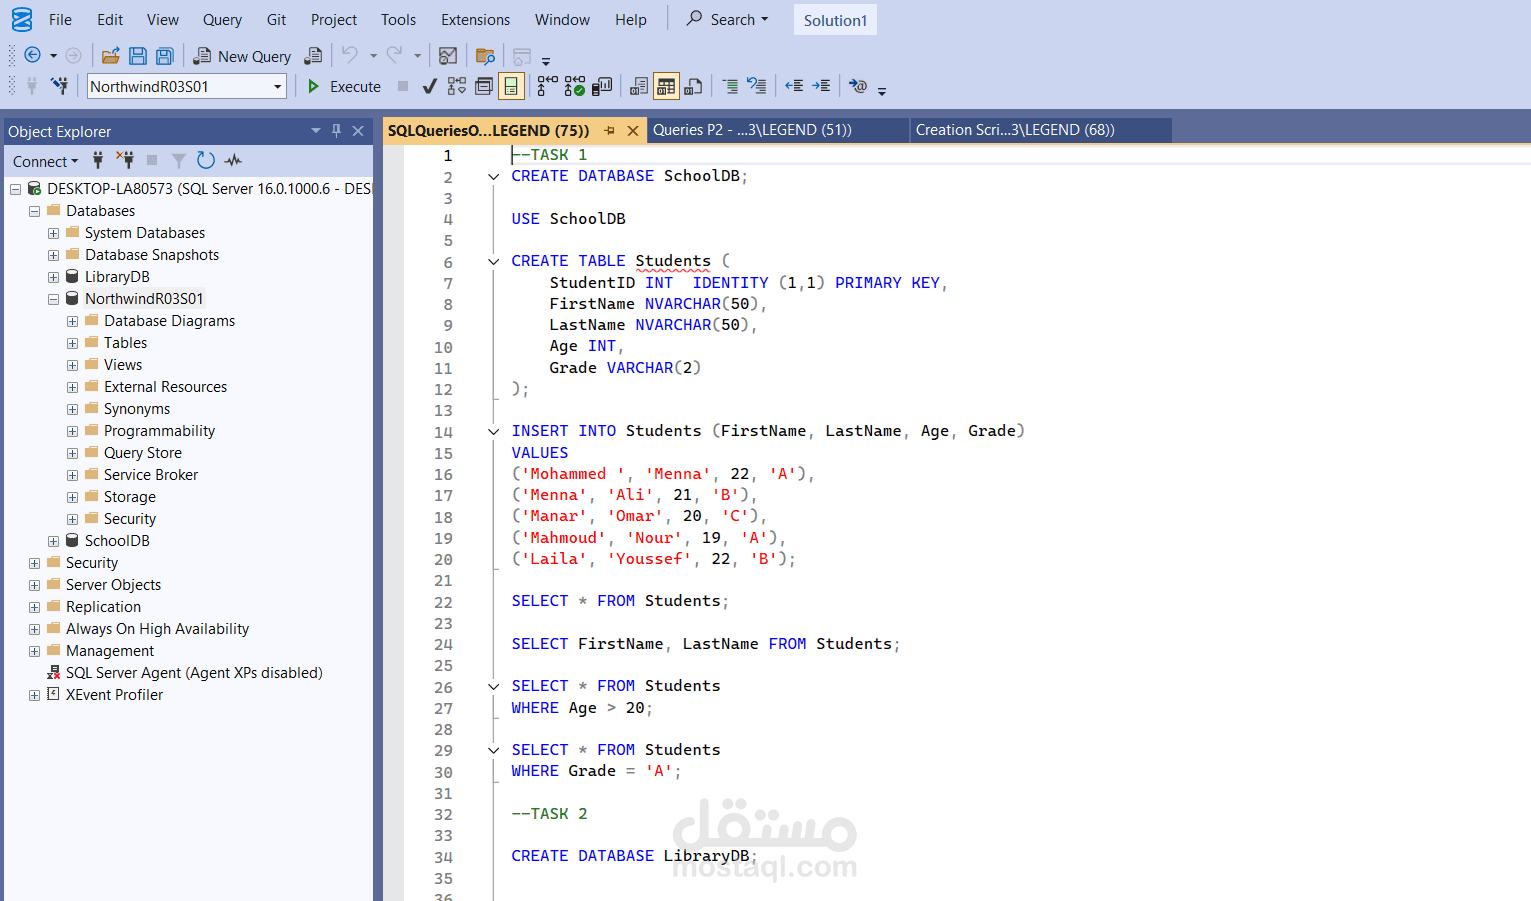Screen dimensions: 1531x901
Task: Click Specify Values for Template Parameters icon
Action: 858,86
